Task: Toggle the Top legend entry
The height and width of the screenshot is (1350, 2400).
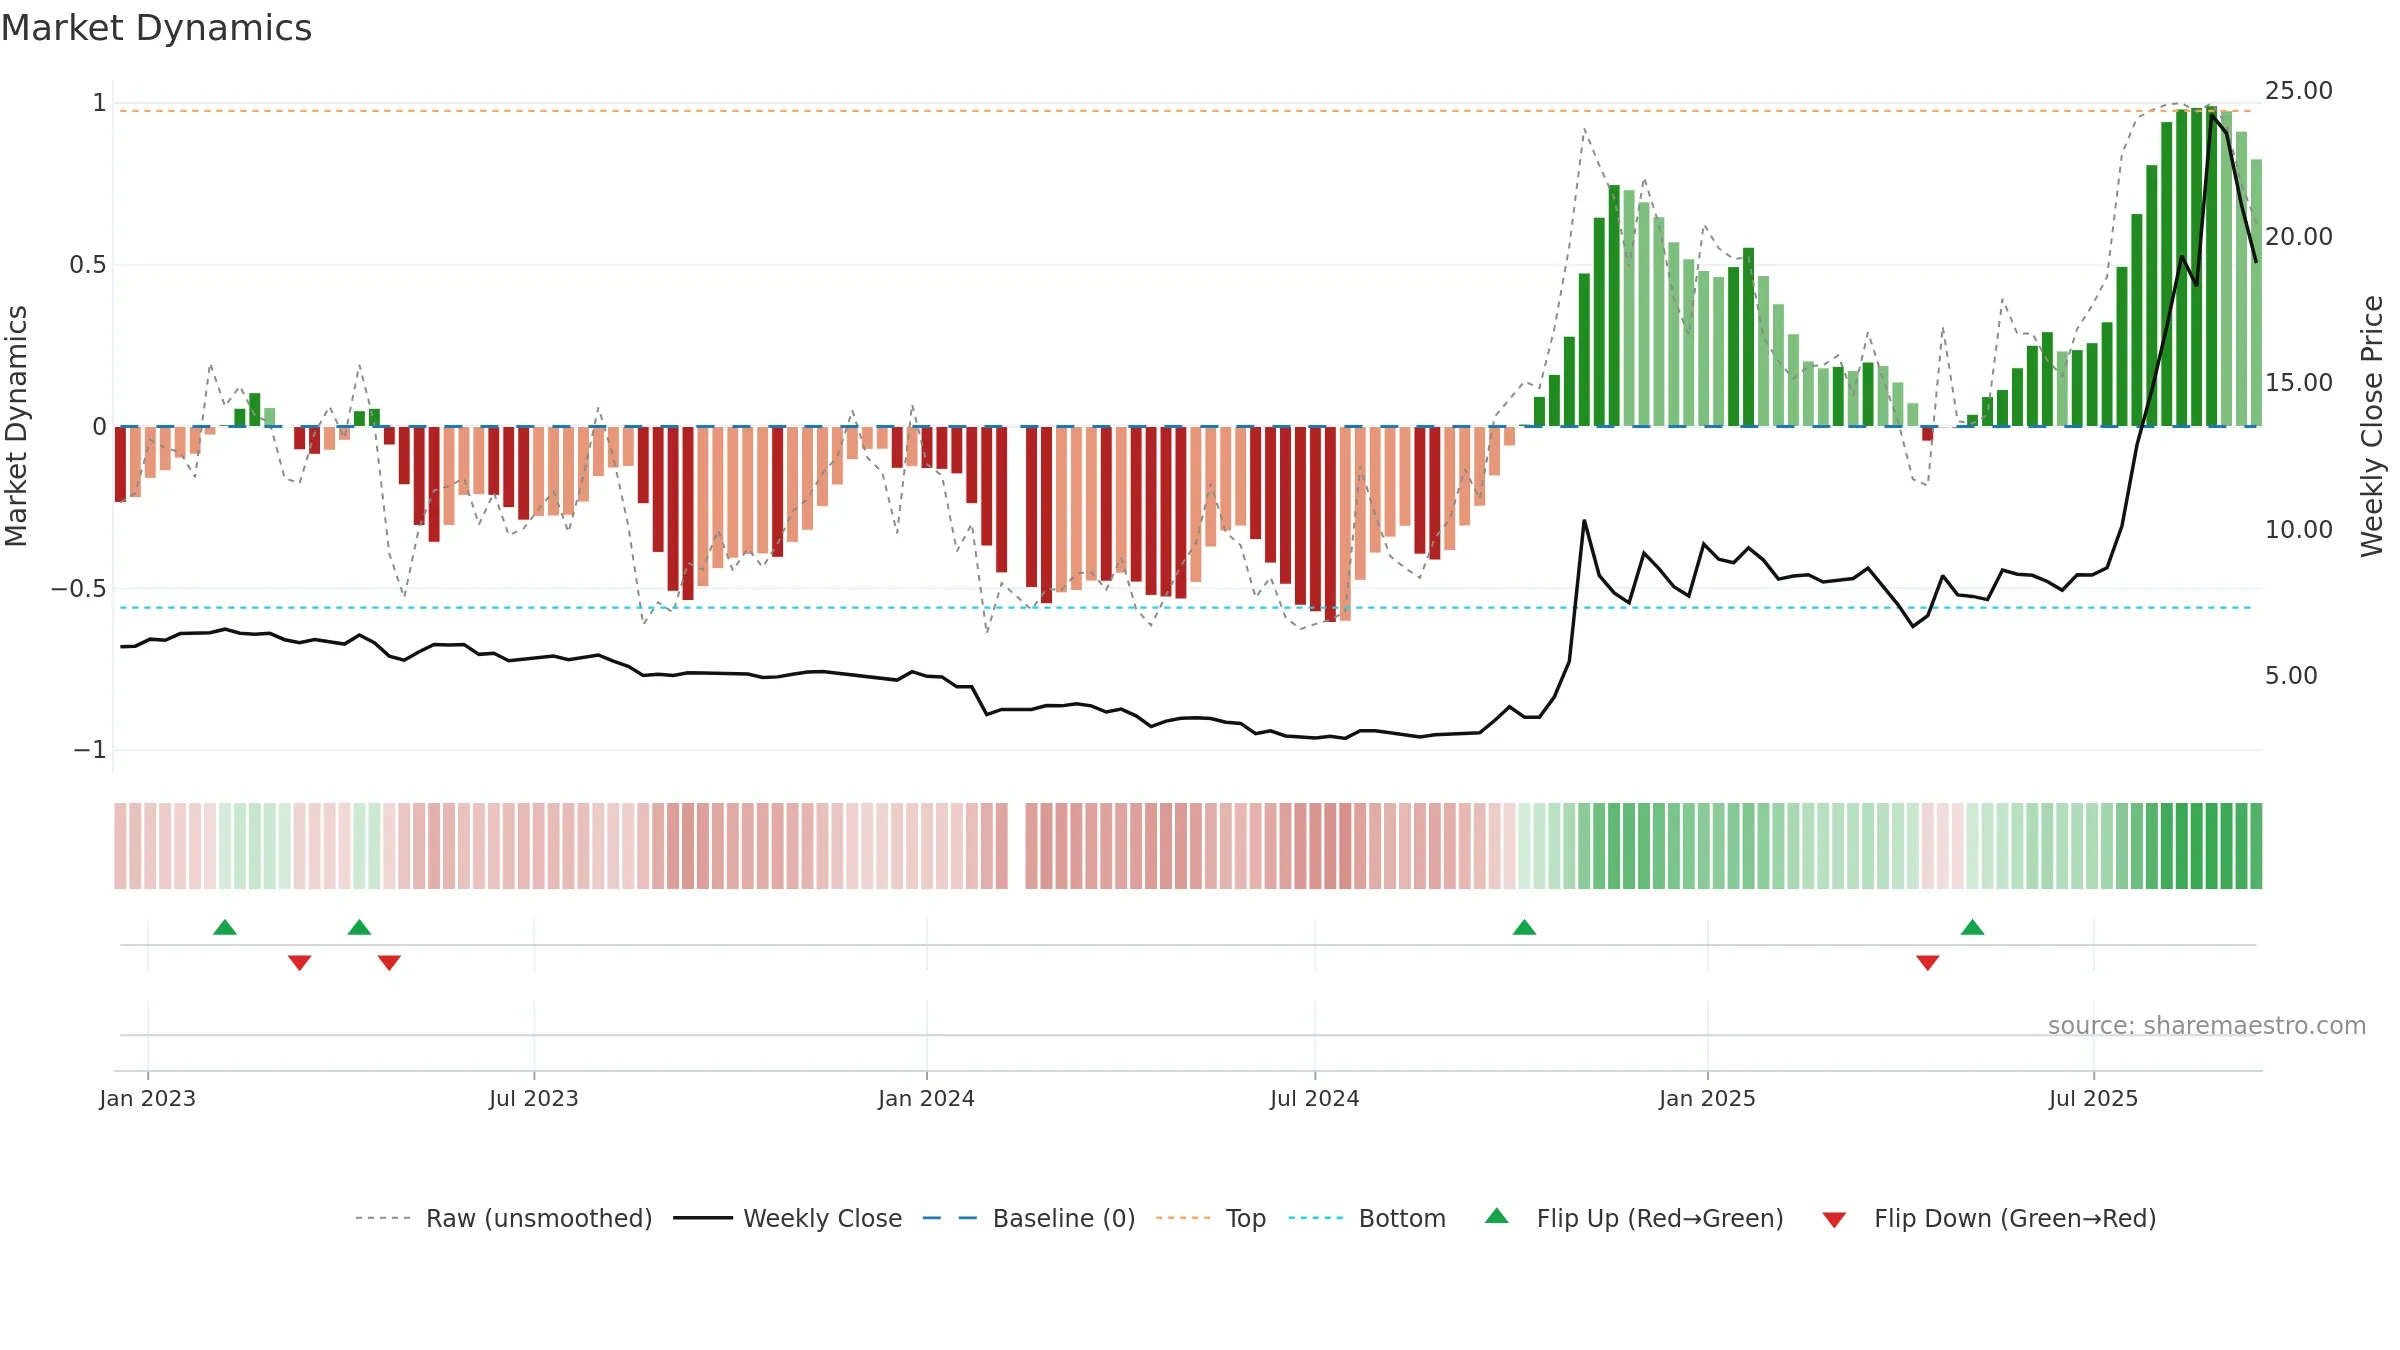Action: click(1210, 1218)
